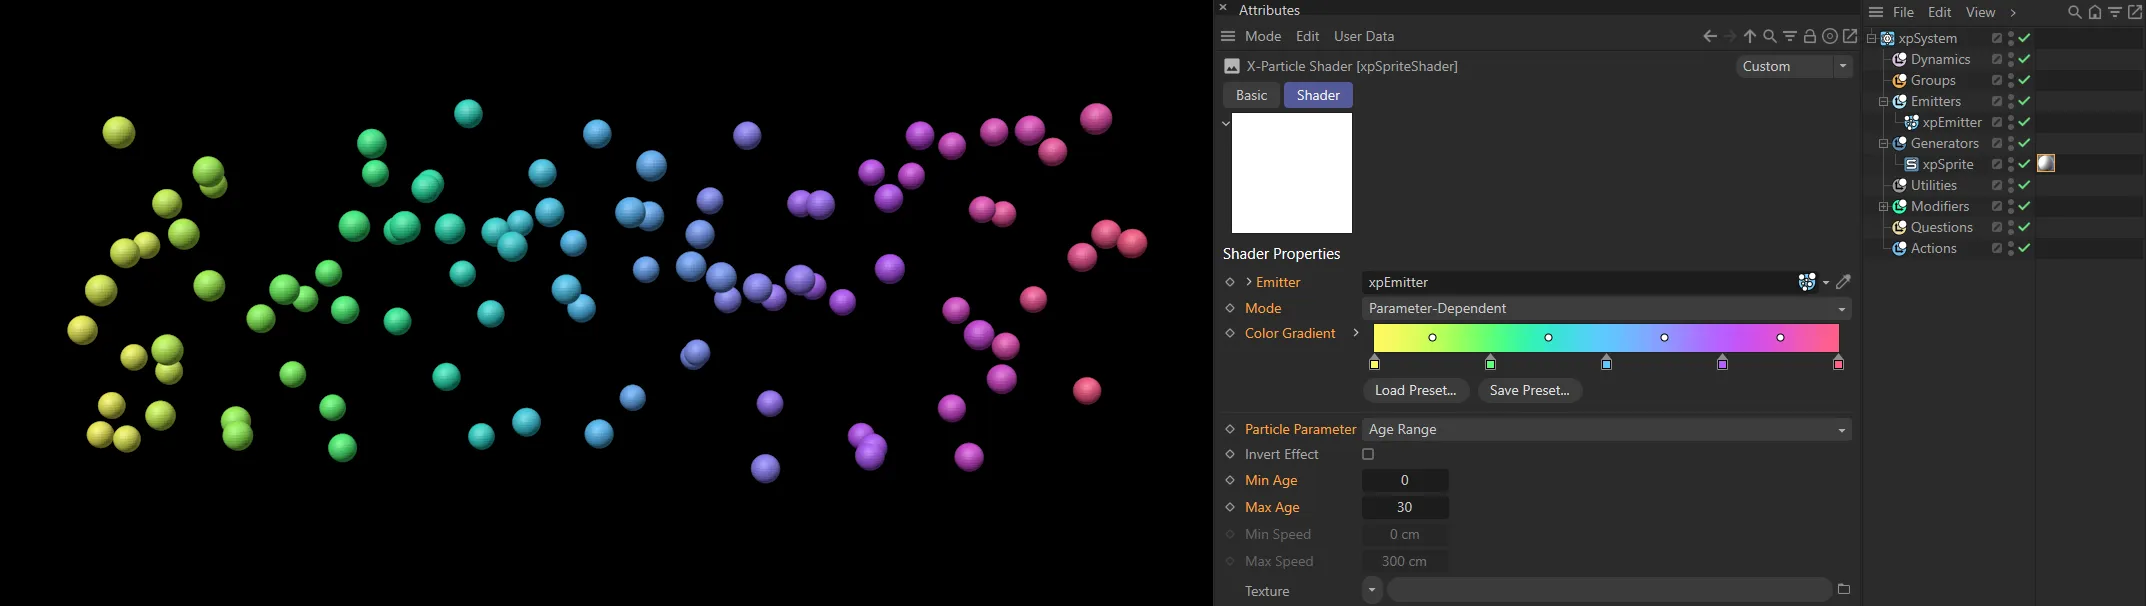Select the xpSystem object icon
This screenshot has width=2146, height=606.
pos(1887,38)
